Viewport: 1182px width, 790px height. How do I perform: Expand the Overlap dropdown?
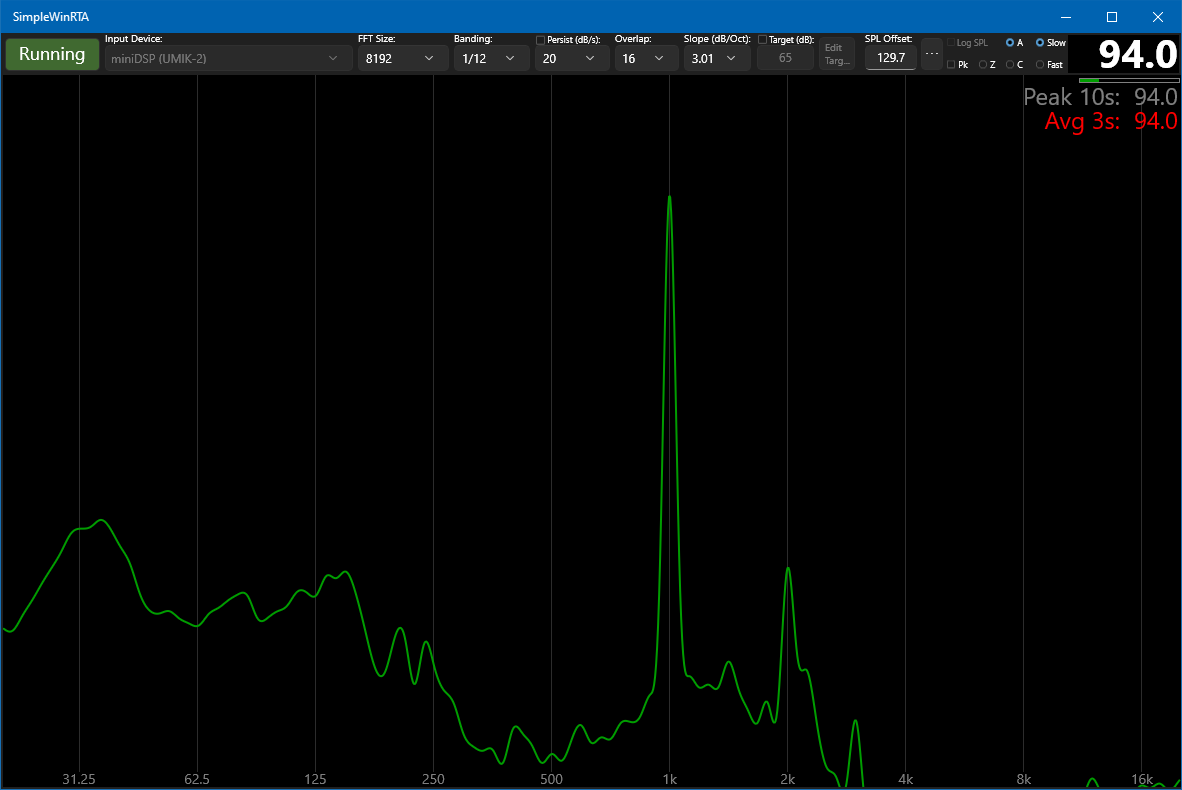tap(645, 58)
